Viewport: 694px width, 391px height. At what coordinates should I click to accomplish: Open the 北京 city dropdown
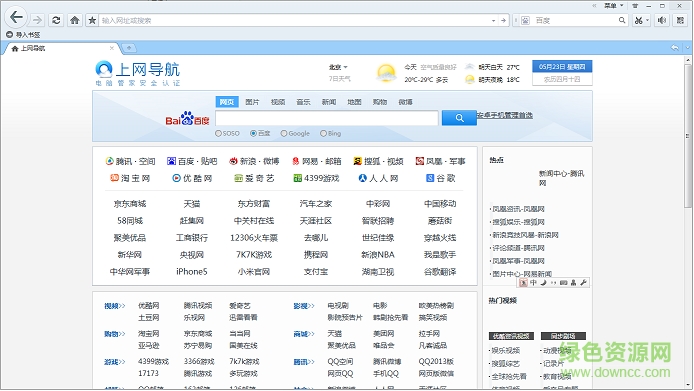click(x=338, y=67)
